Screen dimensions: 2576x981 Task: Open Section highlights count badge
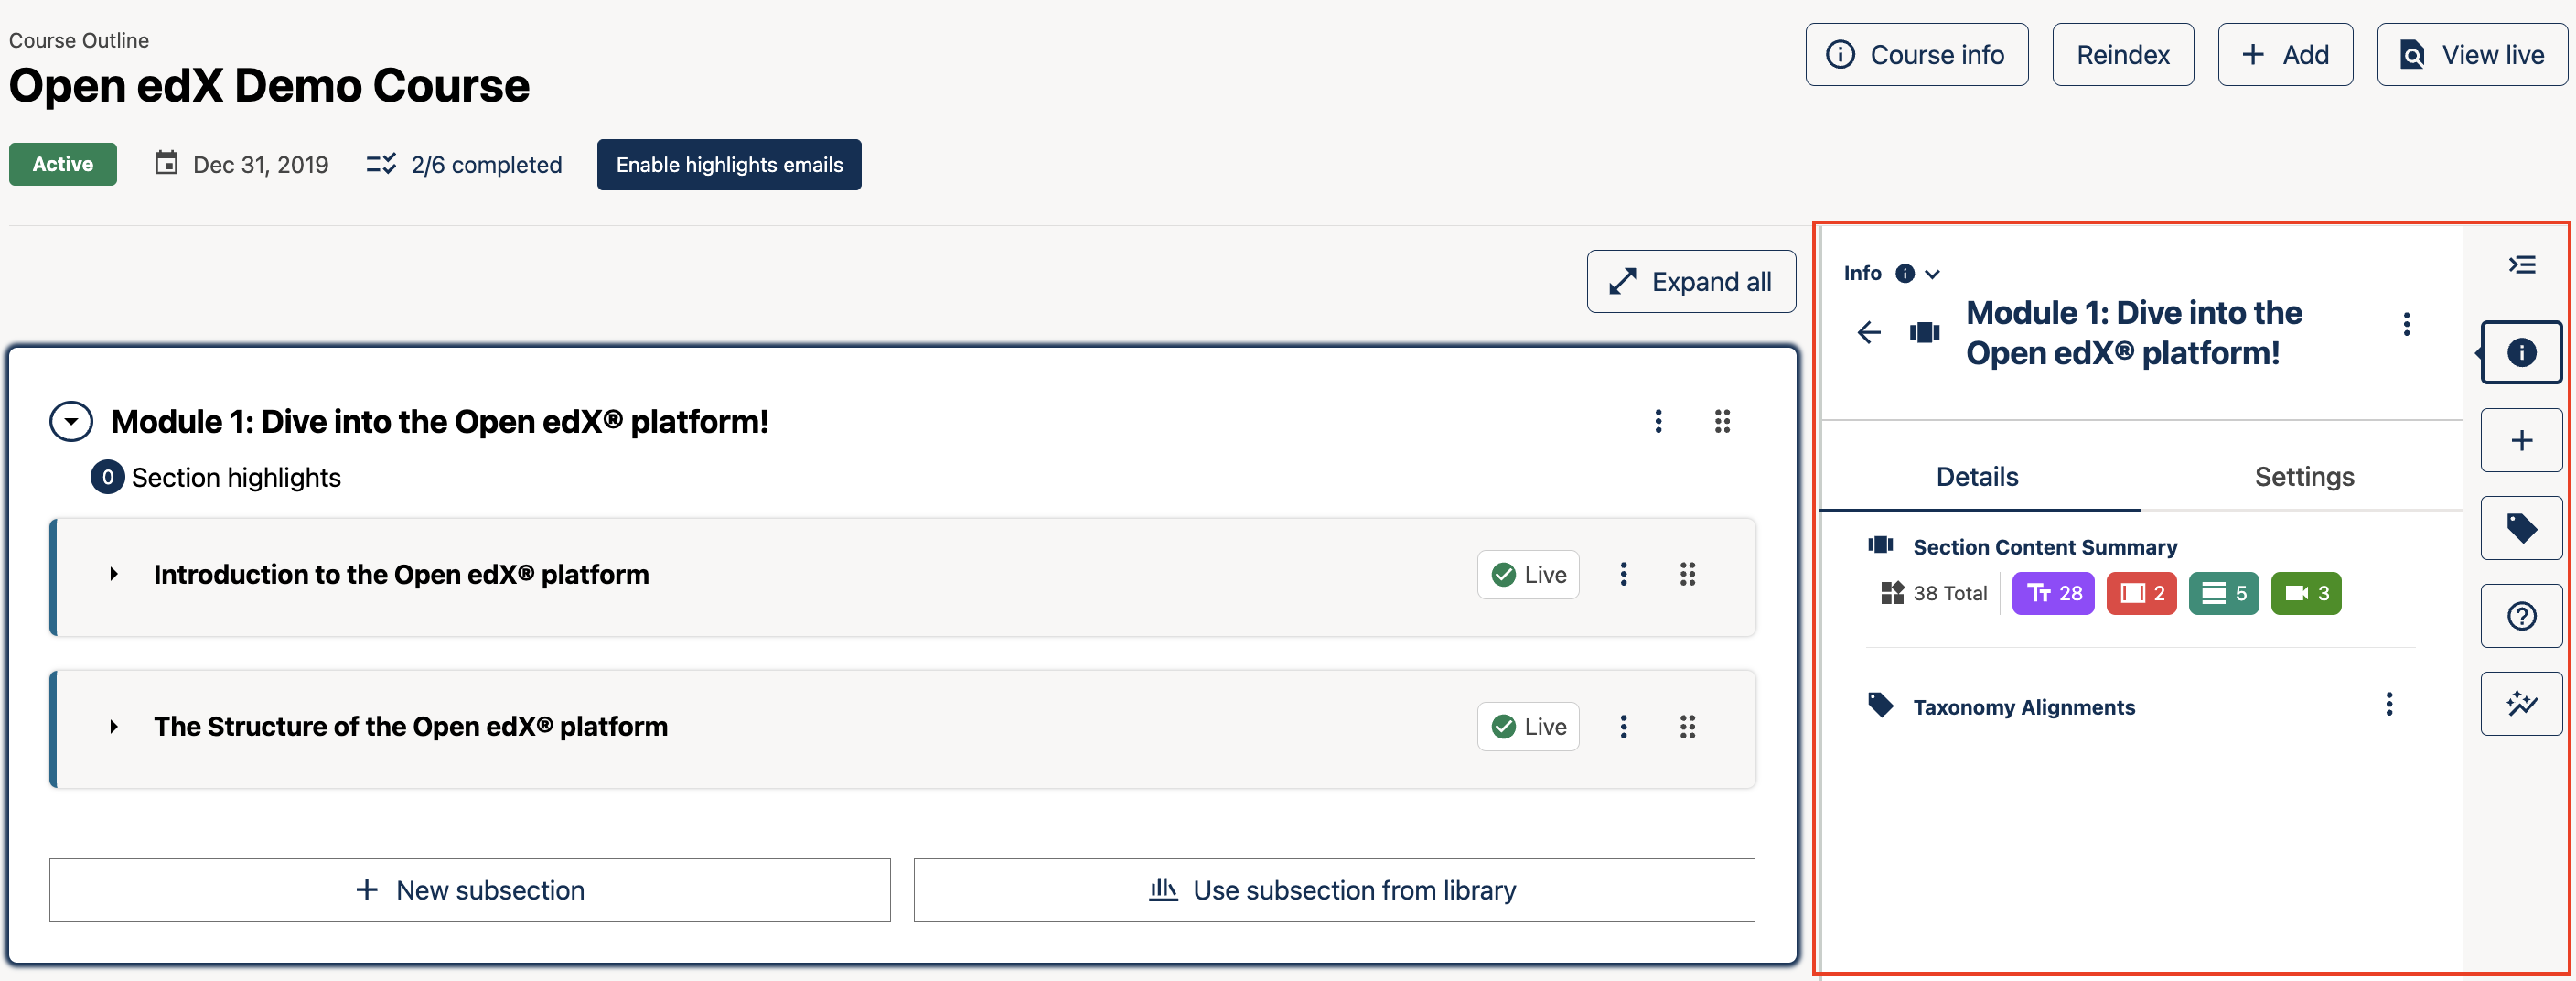(107, 478)
